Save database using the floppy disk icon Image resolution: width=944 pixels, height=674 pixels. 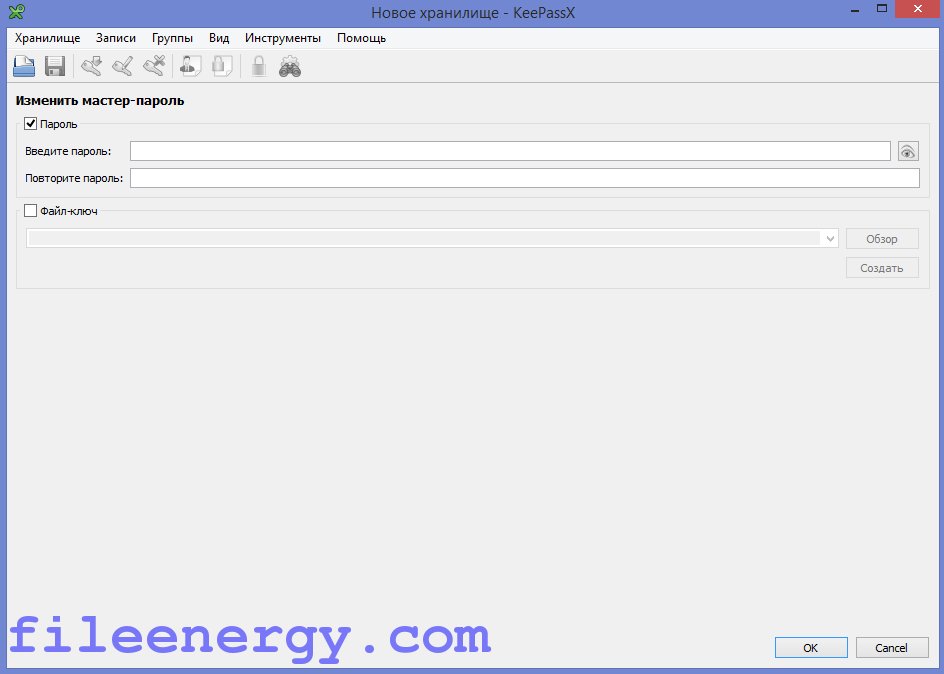click(x=55, y=66)
